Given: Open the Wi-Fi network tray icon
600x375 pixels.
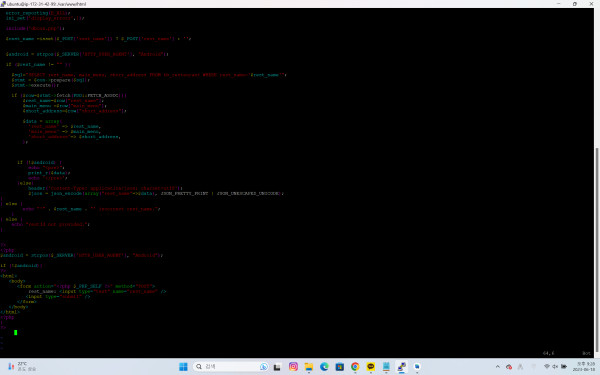Looking at the screenshot, I should pyautogui.click(x=547, y=367).
